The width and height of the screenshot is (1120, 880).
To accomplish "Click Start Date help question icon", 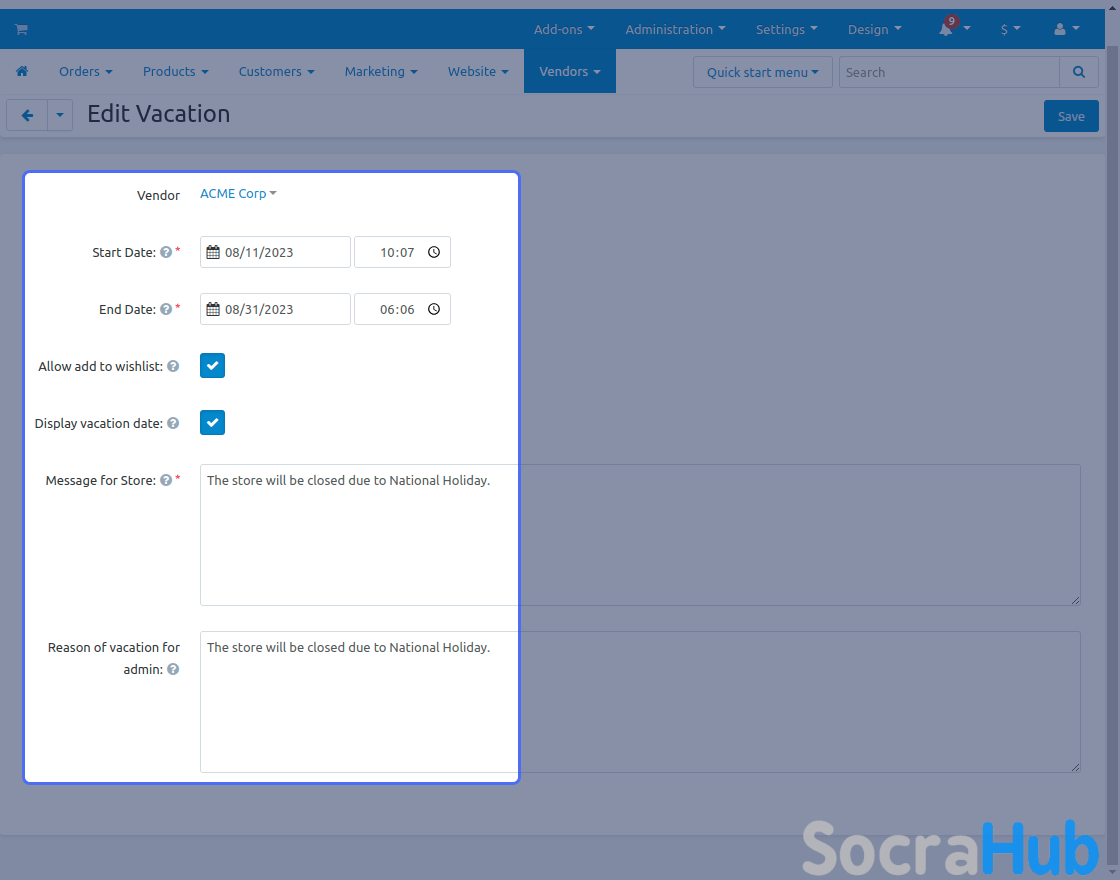I will [x=166, y=253].
